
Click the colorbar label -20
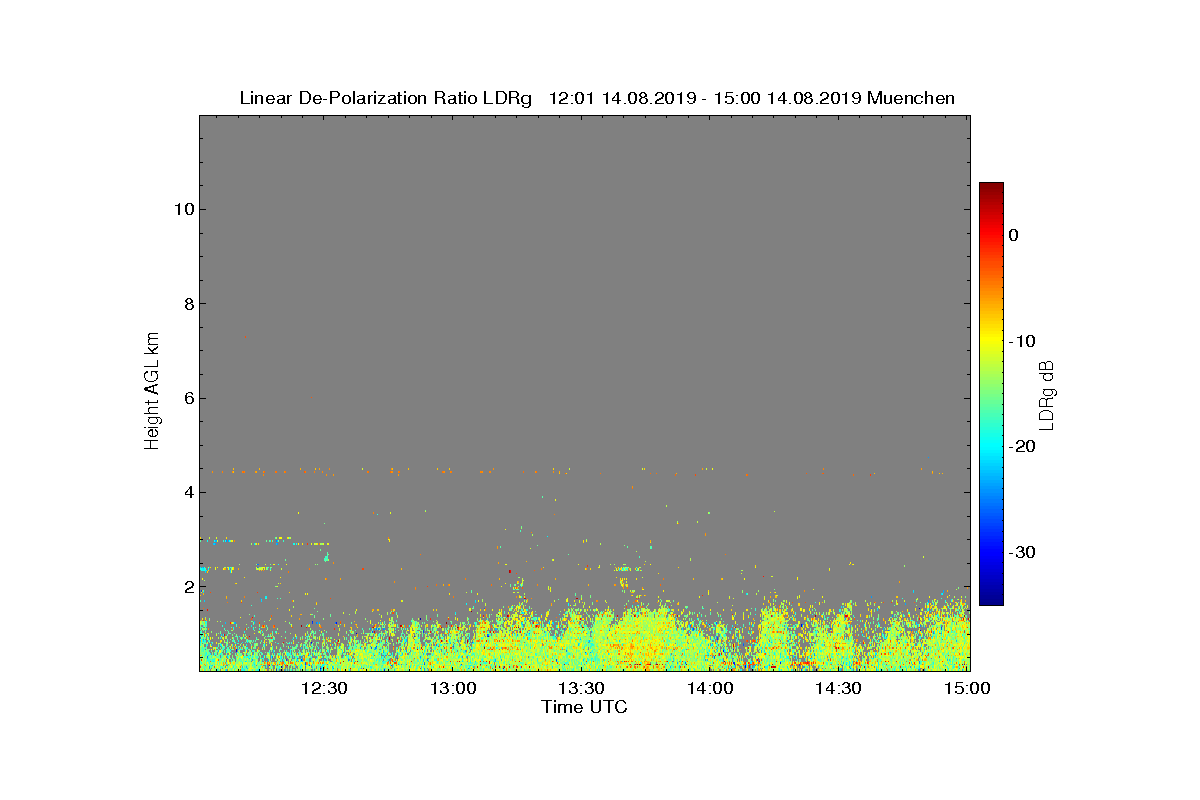coord(1023,446)
